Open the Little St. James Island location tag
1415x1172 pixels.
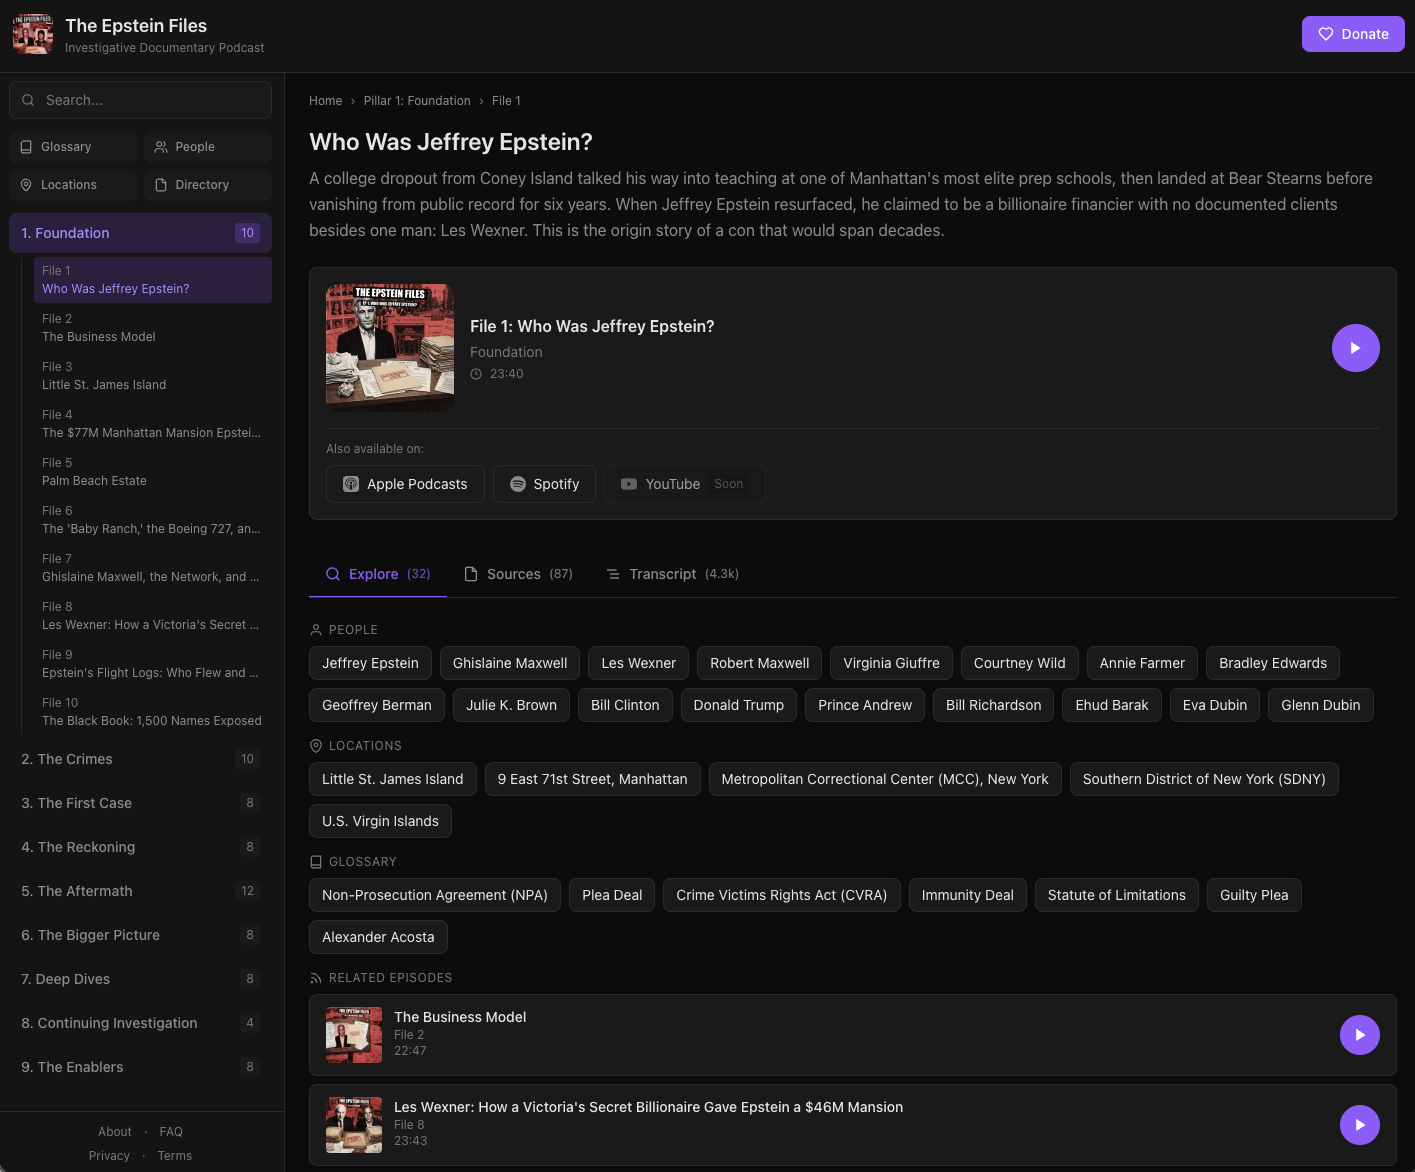tap(393, 779)
